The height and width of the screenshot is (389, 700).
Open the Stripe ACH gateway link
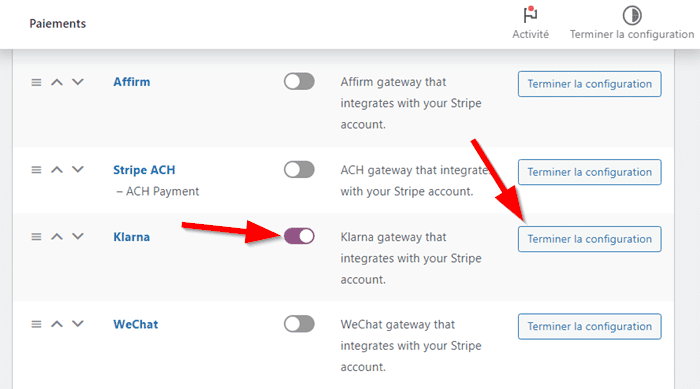(x=144, y=170)
